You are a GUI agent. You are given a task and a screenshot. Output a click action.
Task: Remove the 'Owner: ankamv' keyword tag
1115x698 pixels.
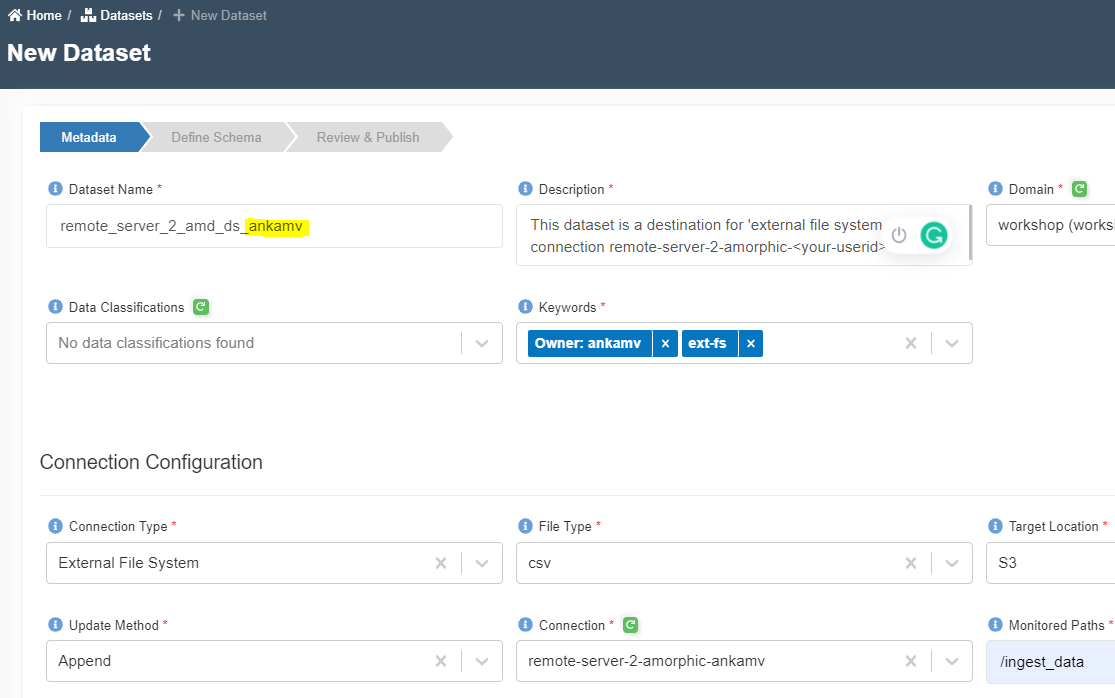pyautogui.click(x=665, y=343)
